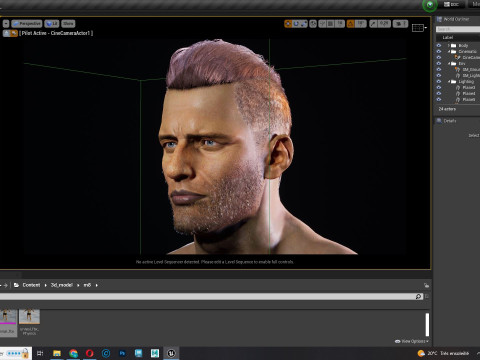Toggle scale snapping icon
This screenshot has width=480, height=360.
pos(373,24)
